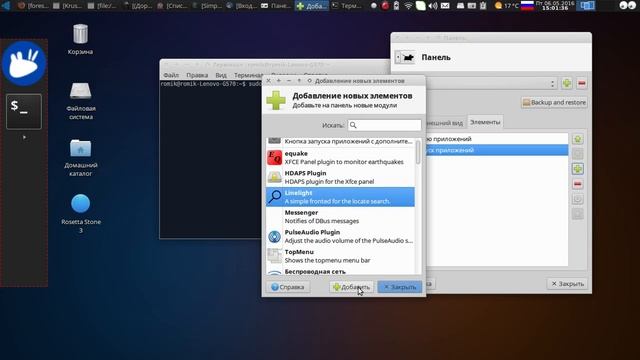Switch to Доба... window in the taskbar
This screenshot has height=360, width=640.
(311, 6)
